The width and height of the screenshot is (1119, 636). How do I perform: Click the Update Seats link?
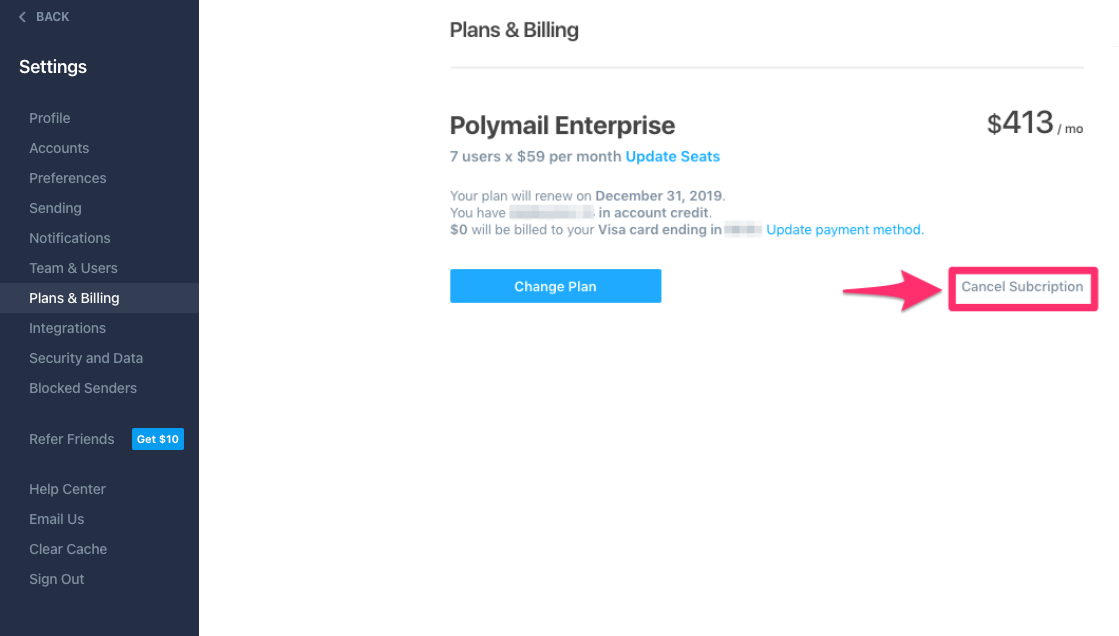[672, 156]
